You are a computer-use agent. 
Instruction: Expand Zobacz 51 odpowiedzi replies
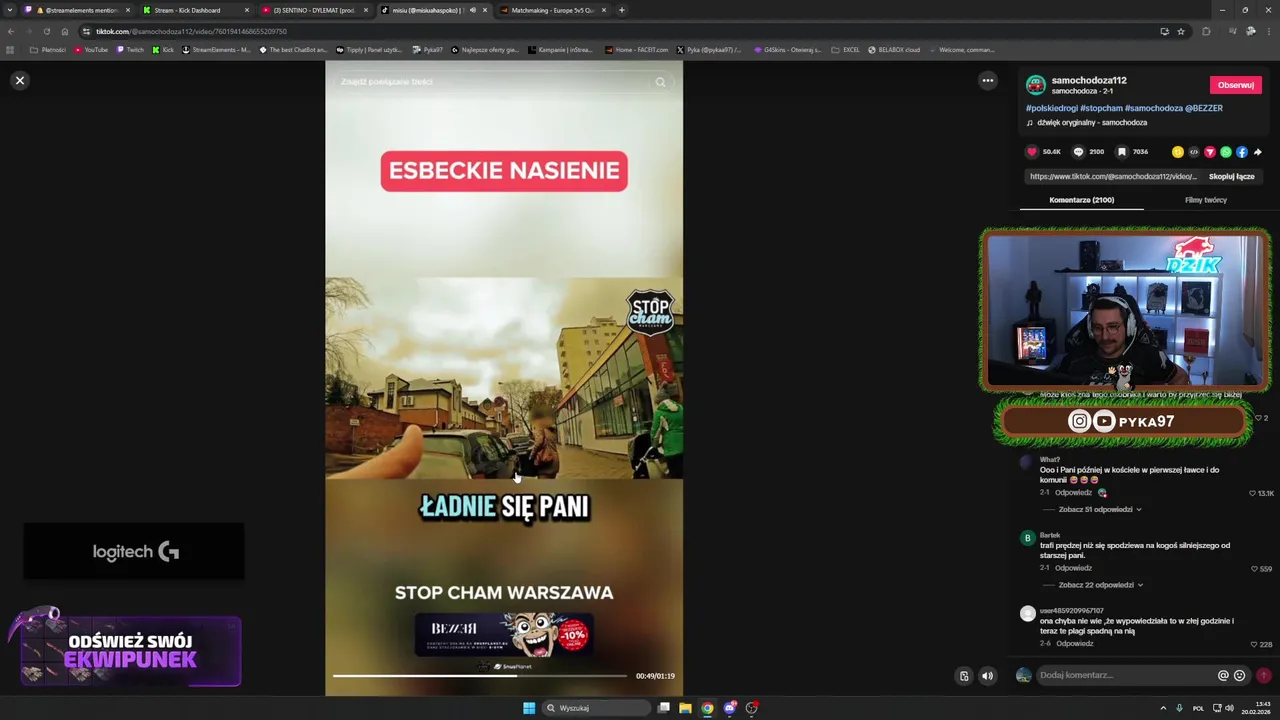pos(1100,509)
